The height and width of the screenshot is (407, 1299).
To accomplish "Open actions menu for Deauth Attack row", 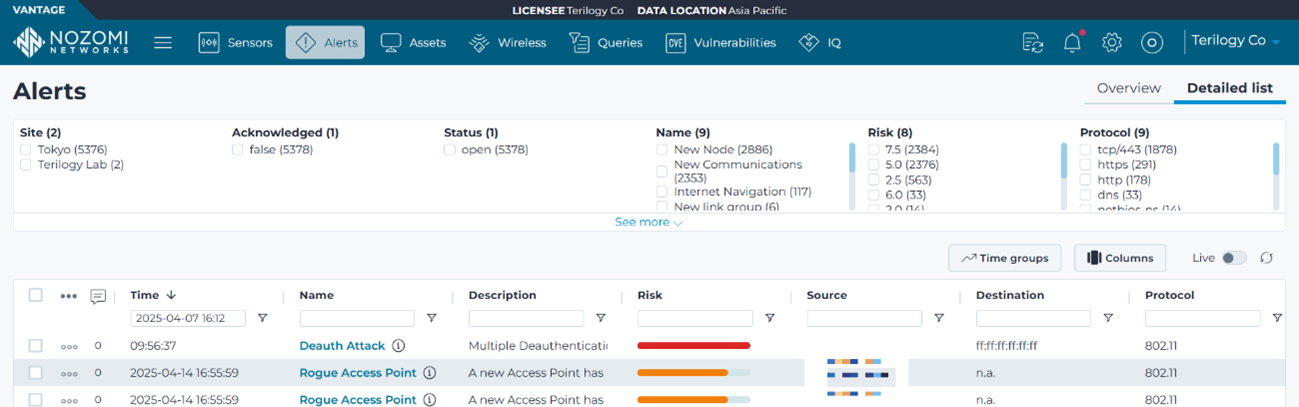I will click(68, 346).
